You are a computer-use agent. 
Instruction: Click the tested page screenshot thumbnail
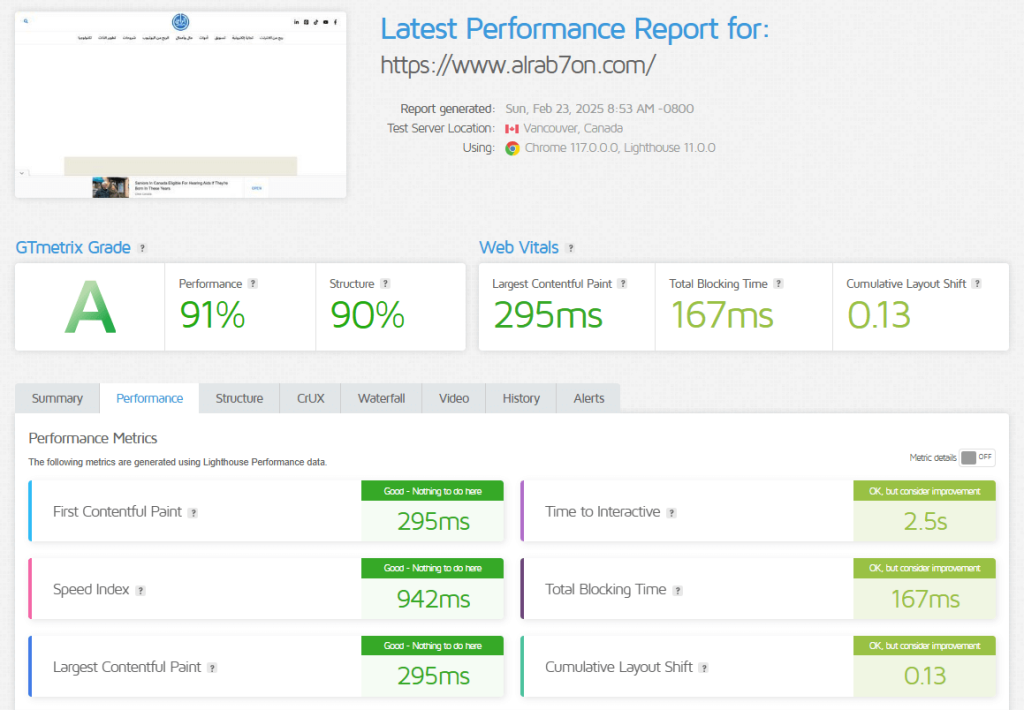pyautogui.click(x=181, y=104)
